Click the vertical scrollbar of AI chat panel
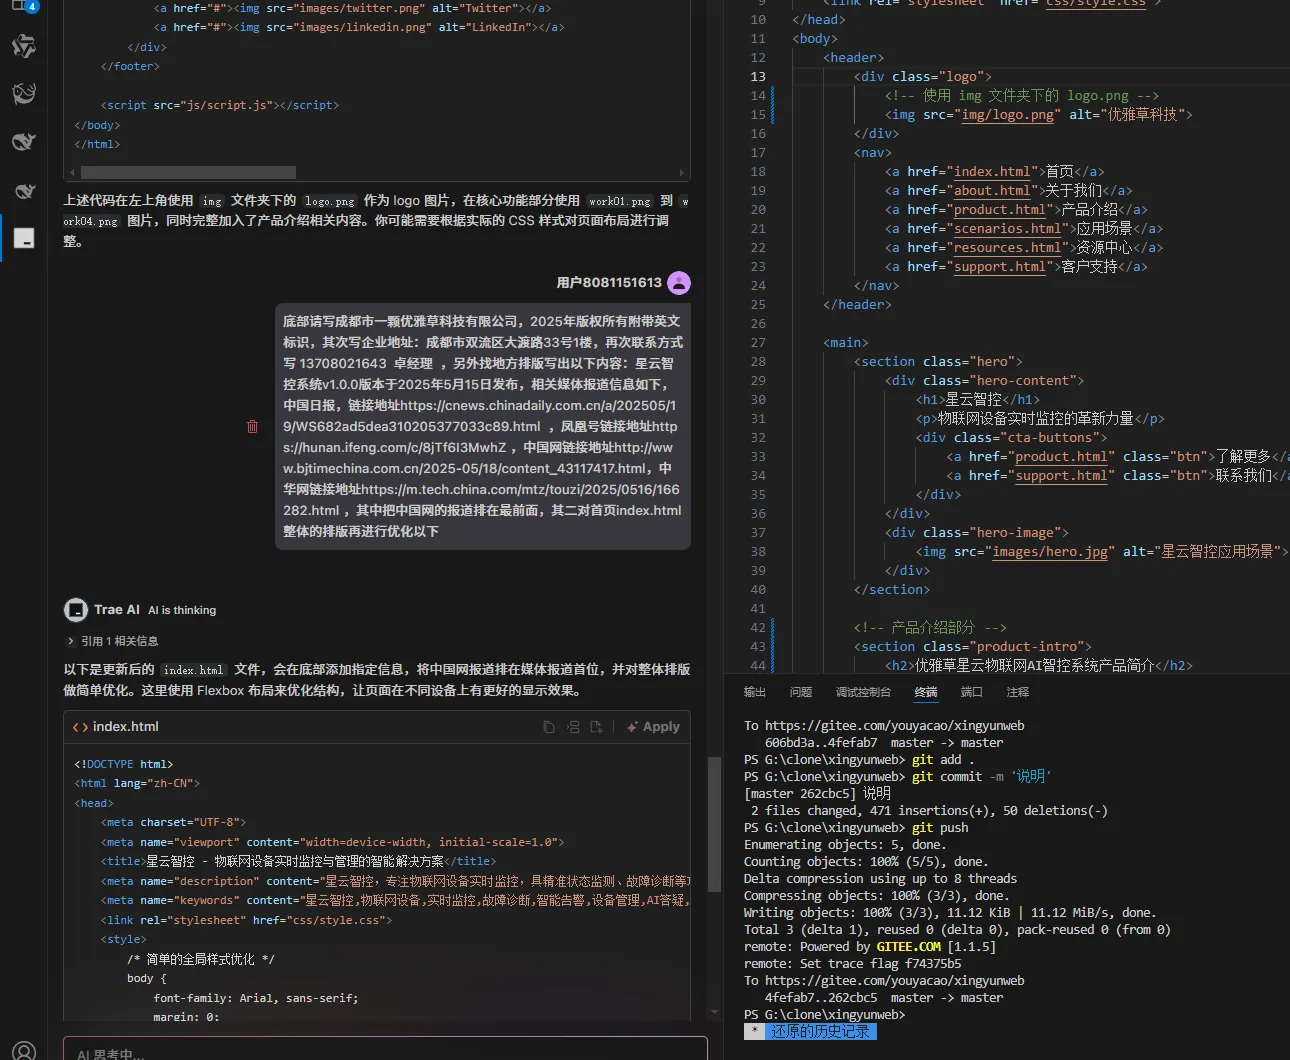The width and height of the screenshot is (1290, 1060). point(714,825)
